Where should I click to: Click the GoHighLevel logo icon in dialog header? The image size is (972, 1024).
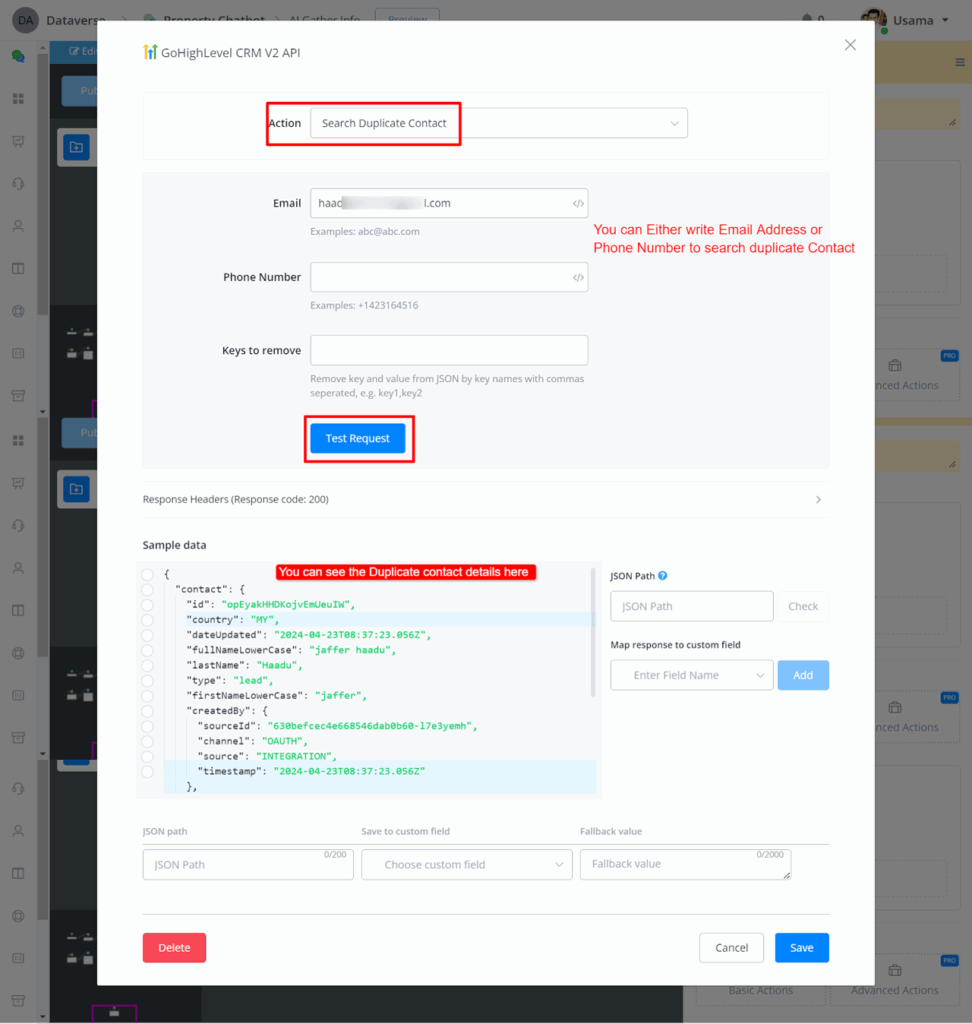point(150,52)
